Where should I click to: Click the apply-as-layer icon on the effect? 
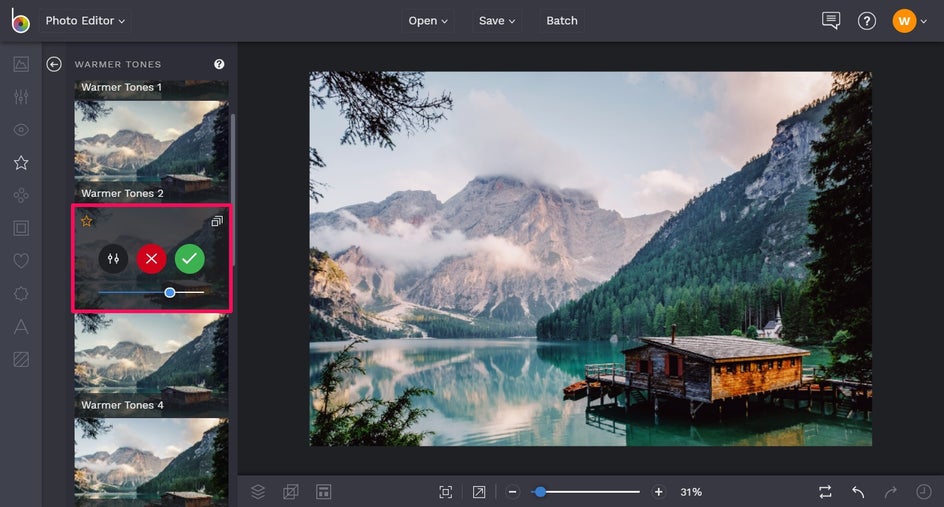click(x=217, y=221)
